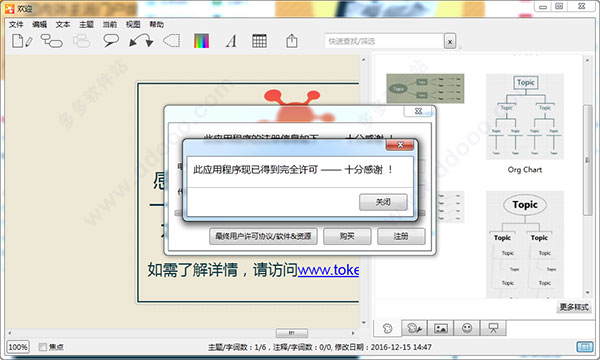The height and width of the screenshot is (360, 600).
Task: Select the Org Chart style thumbnail
Action: click(x=525, y=117)
